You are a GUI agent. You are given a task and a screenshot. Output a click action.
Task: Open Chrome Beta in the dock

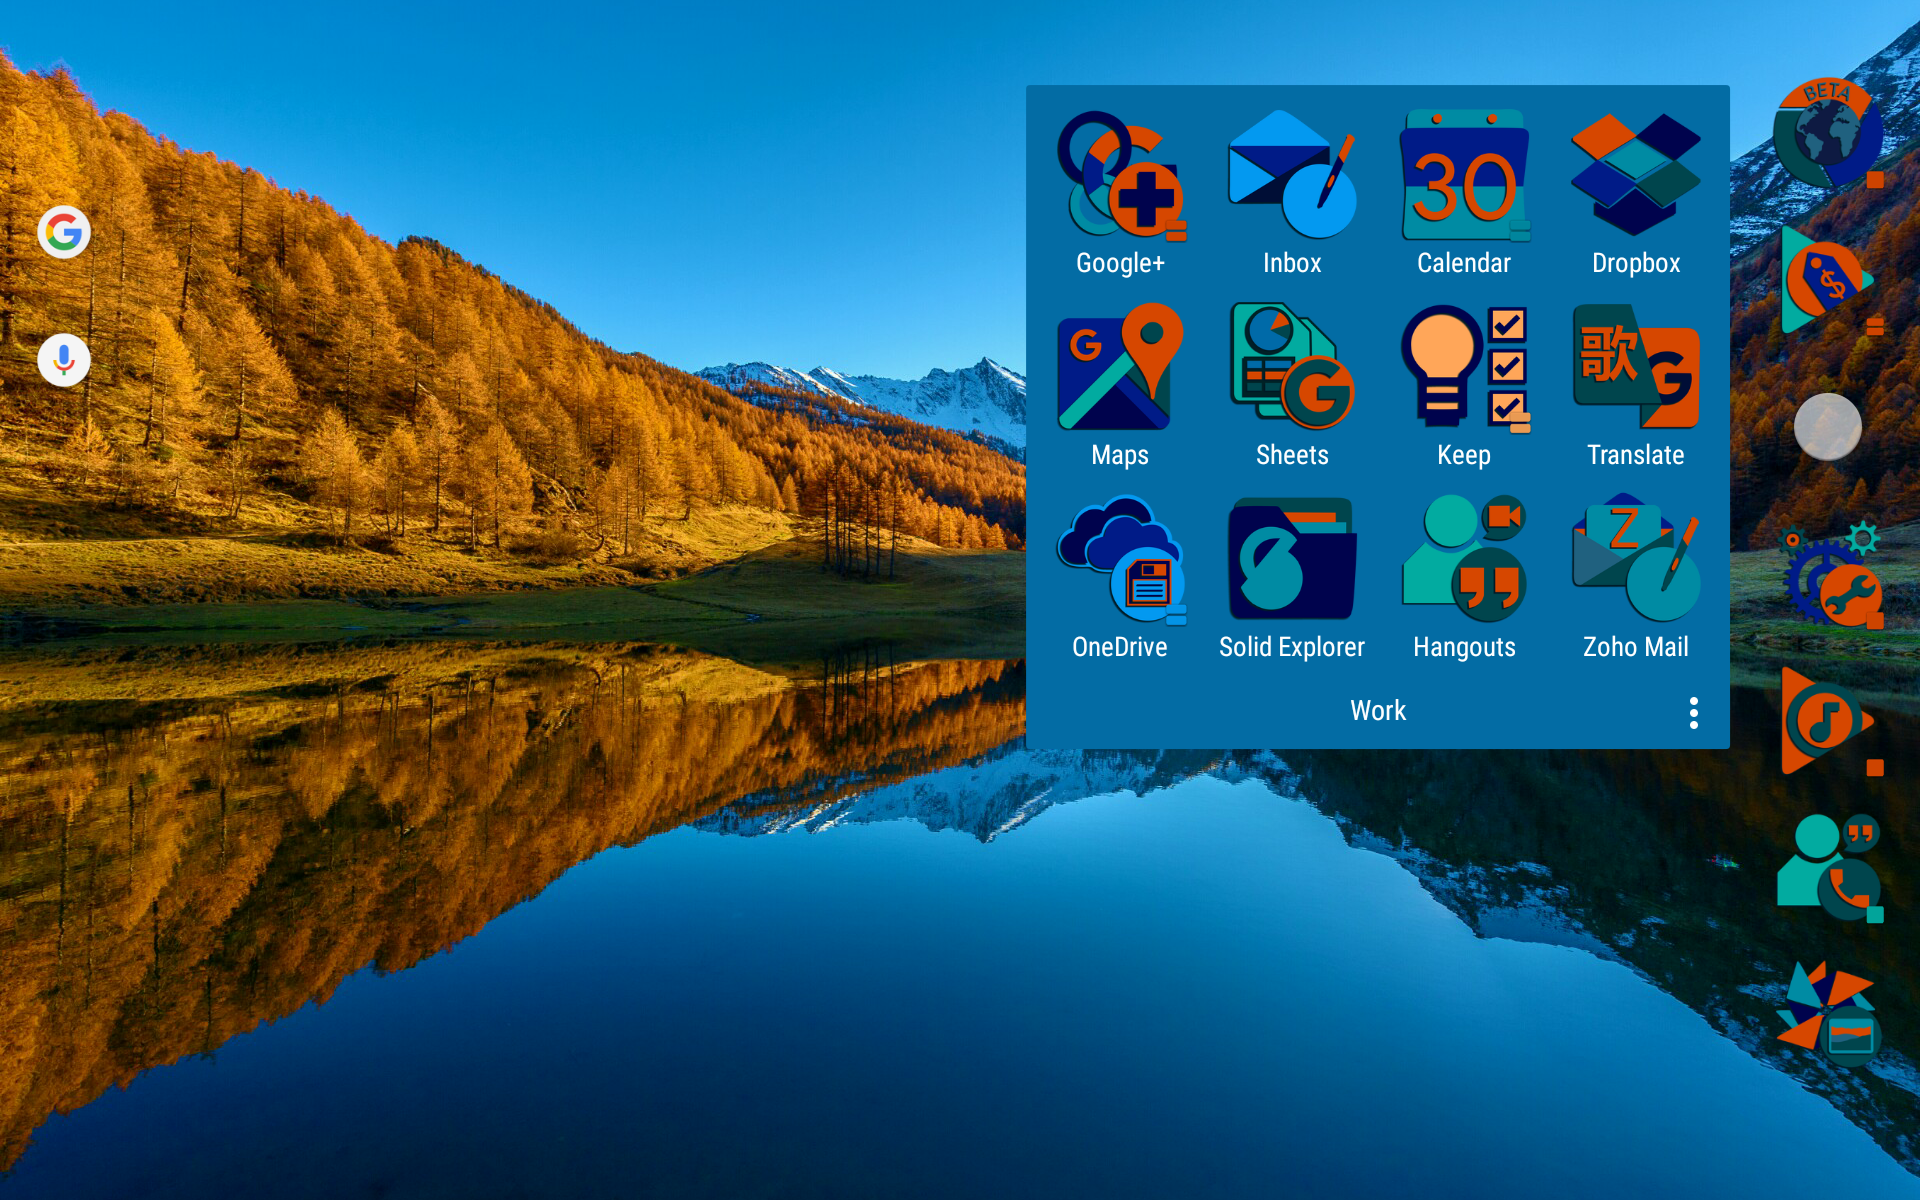1826,134
